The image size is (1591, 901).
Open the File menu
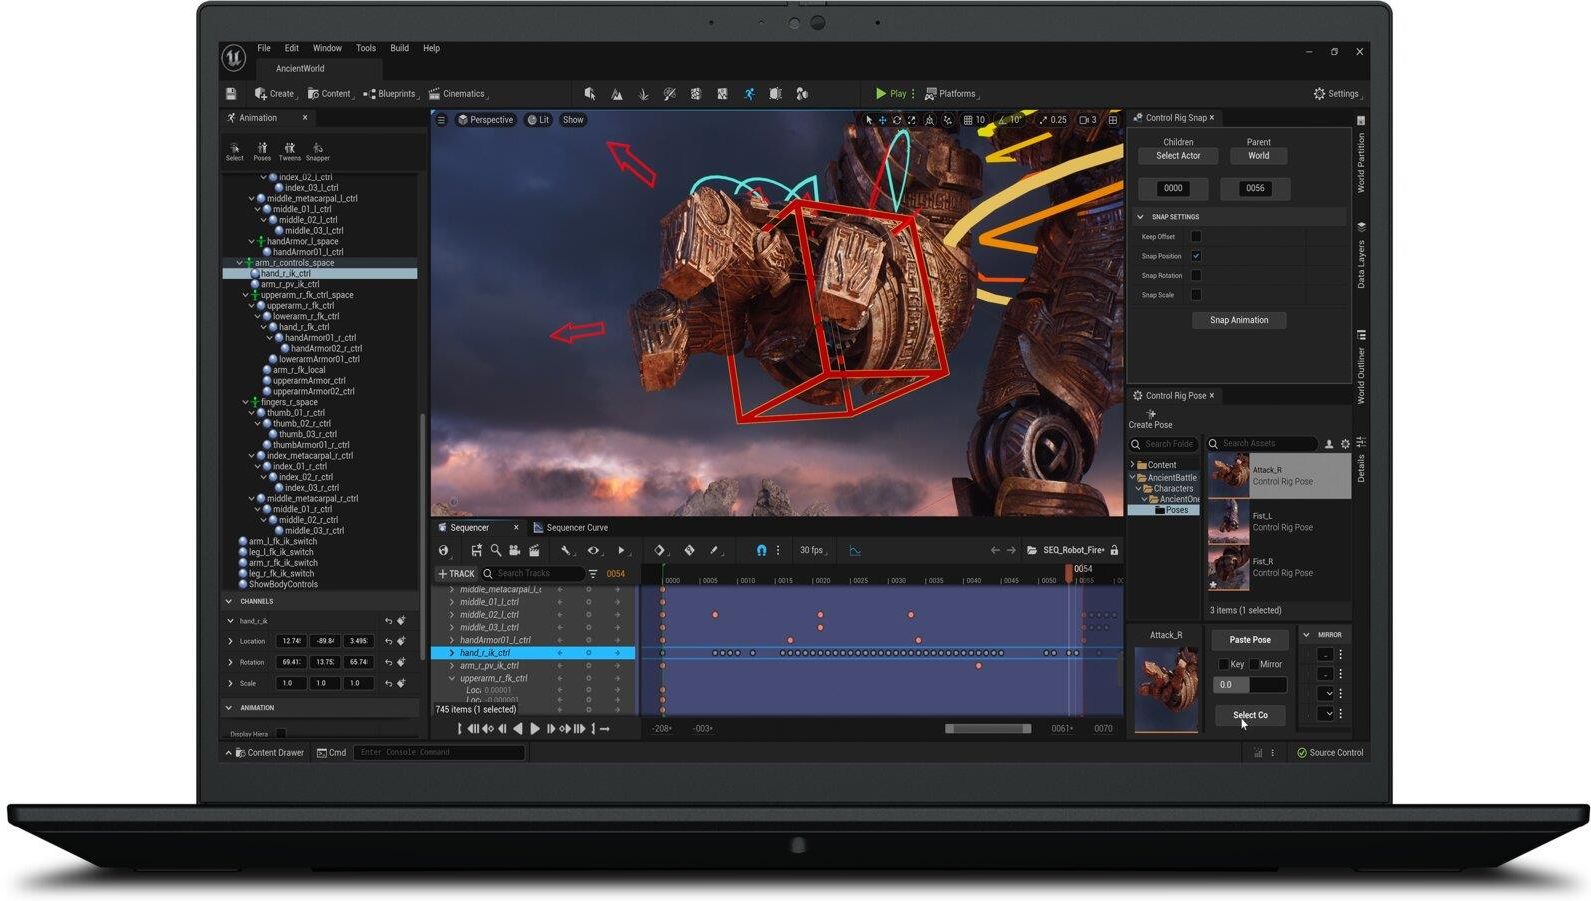point(264,48)
